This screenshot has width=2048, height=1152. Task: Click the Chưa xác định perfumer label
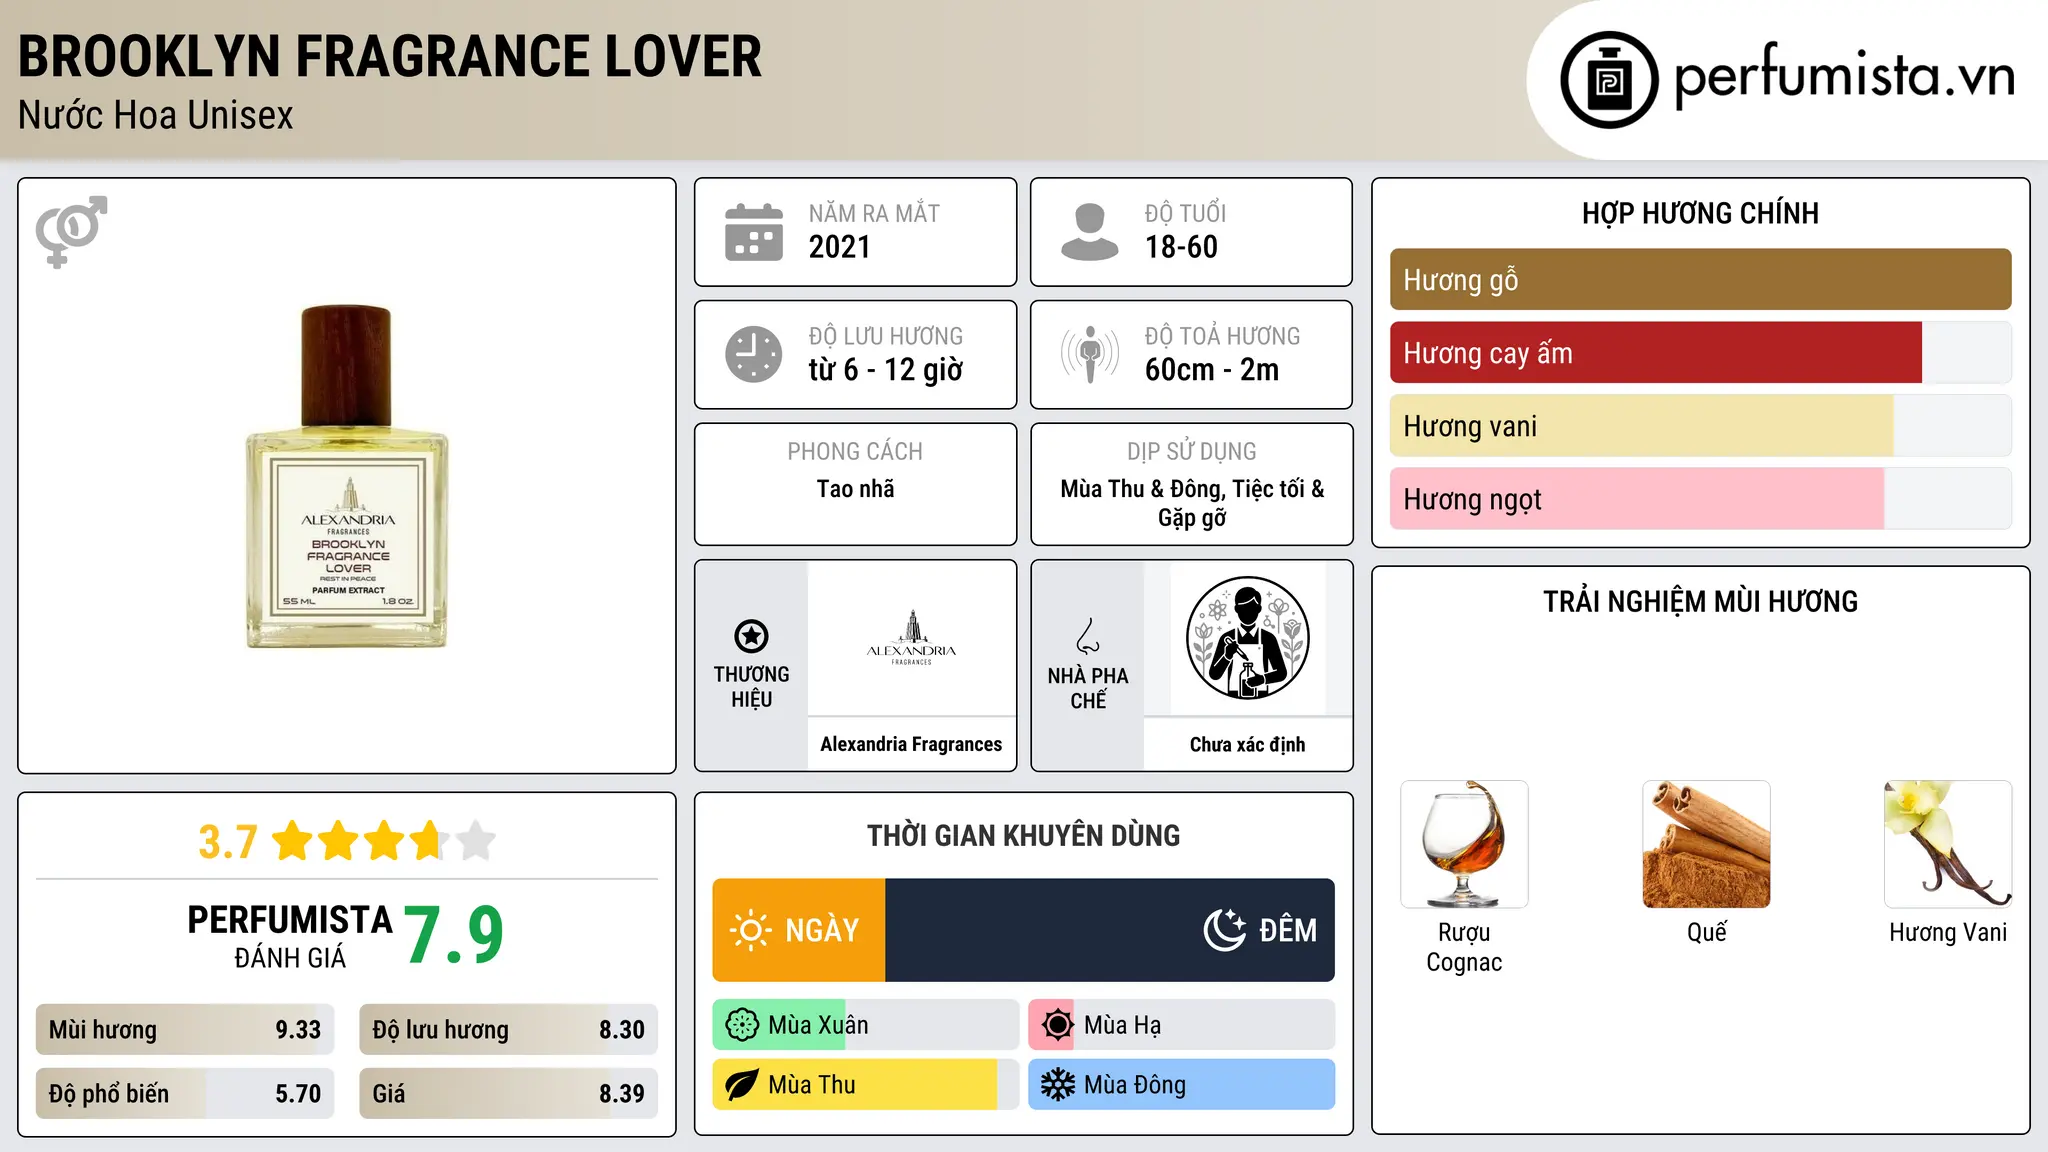click(1247, 745)
